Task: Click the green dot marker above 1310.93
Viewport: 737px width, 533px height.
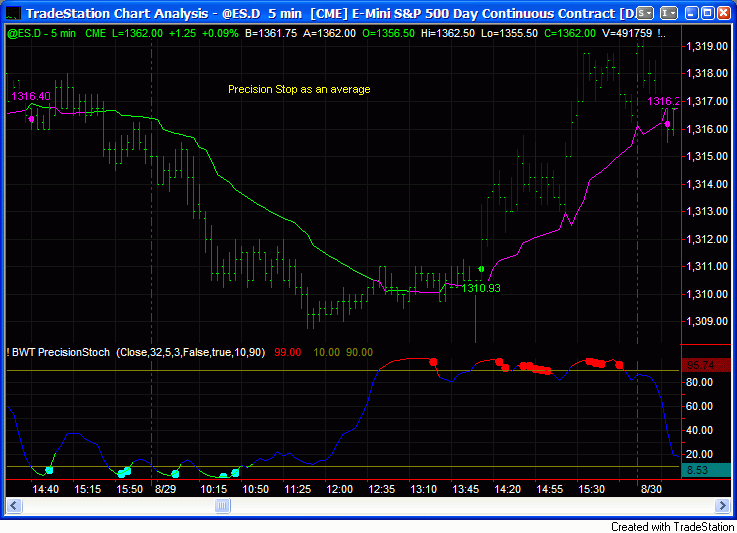Action: pyautogui.click(x=481, y=269)
